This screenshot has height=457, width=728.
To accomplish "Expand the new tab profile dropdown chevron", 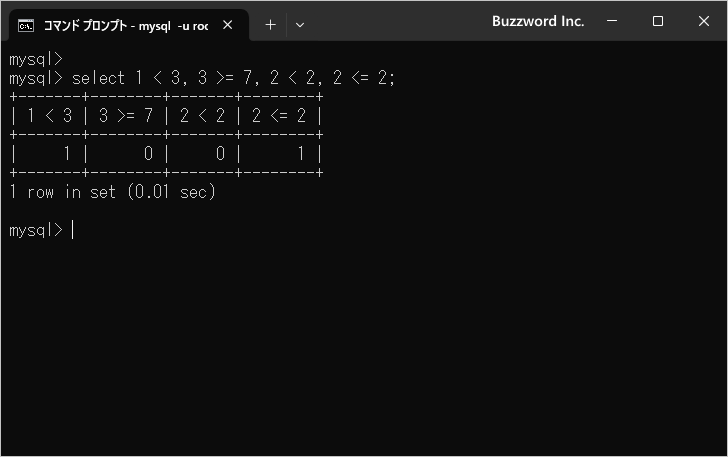I will 299,25.
